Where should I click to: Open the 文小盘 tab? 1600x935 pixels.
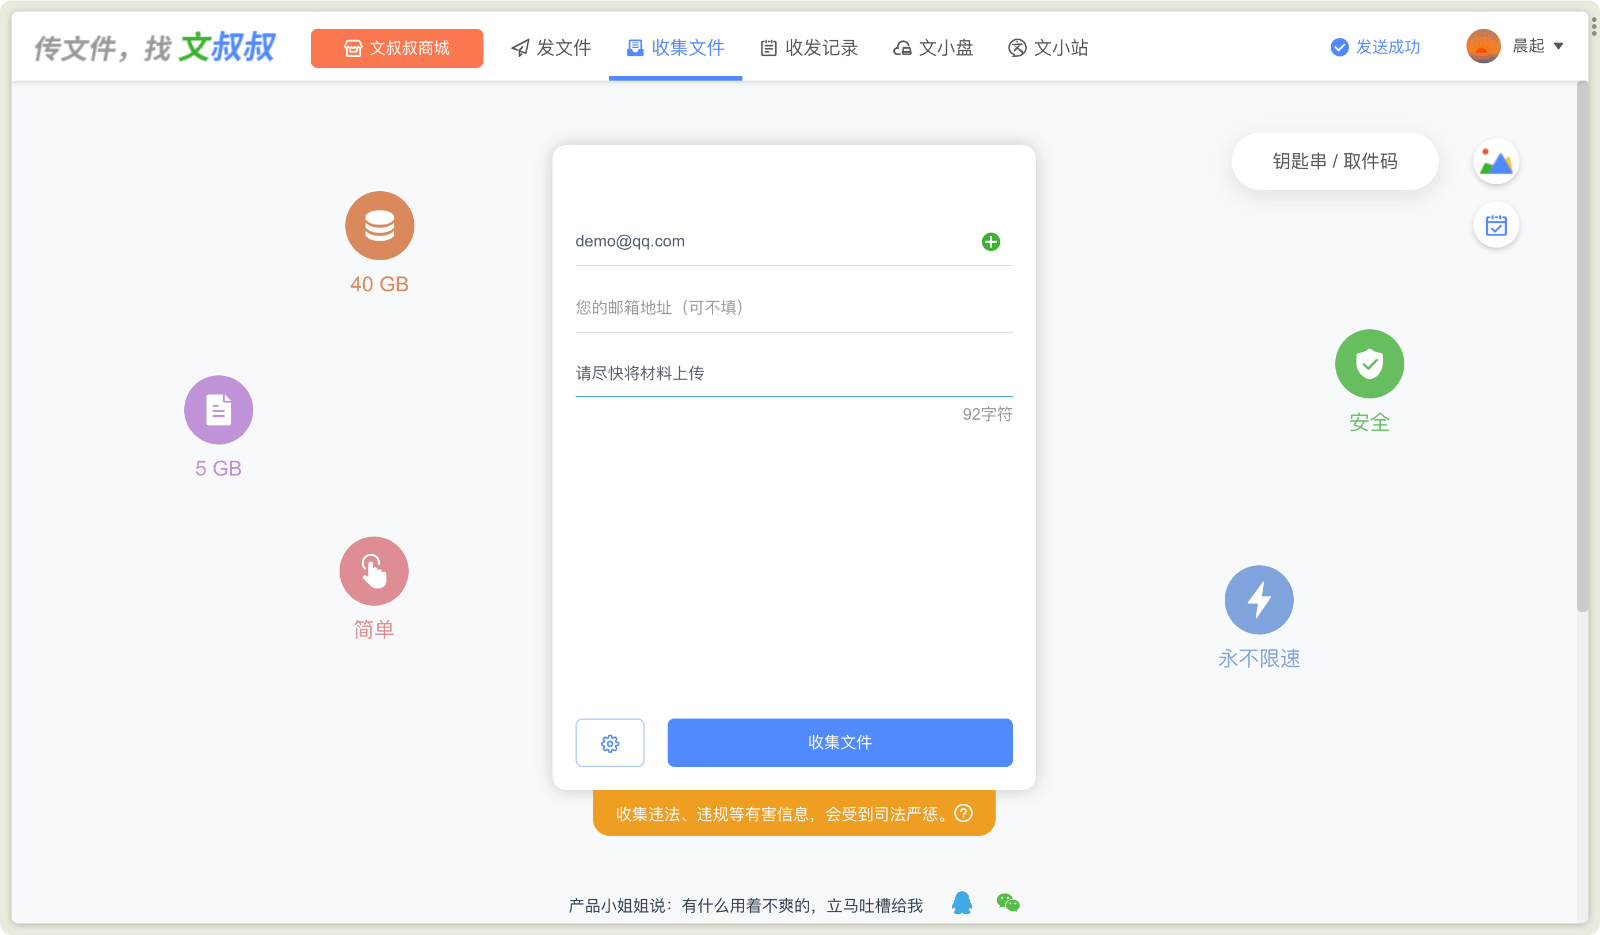pos(933,48)
